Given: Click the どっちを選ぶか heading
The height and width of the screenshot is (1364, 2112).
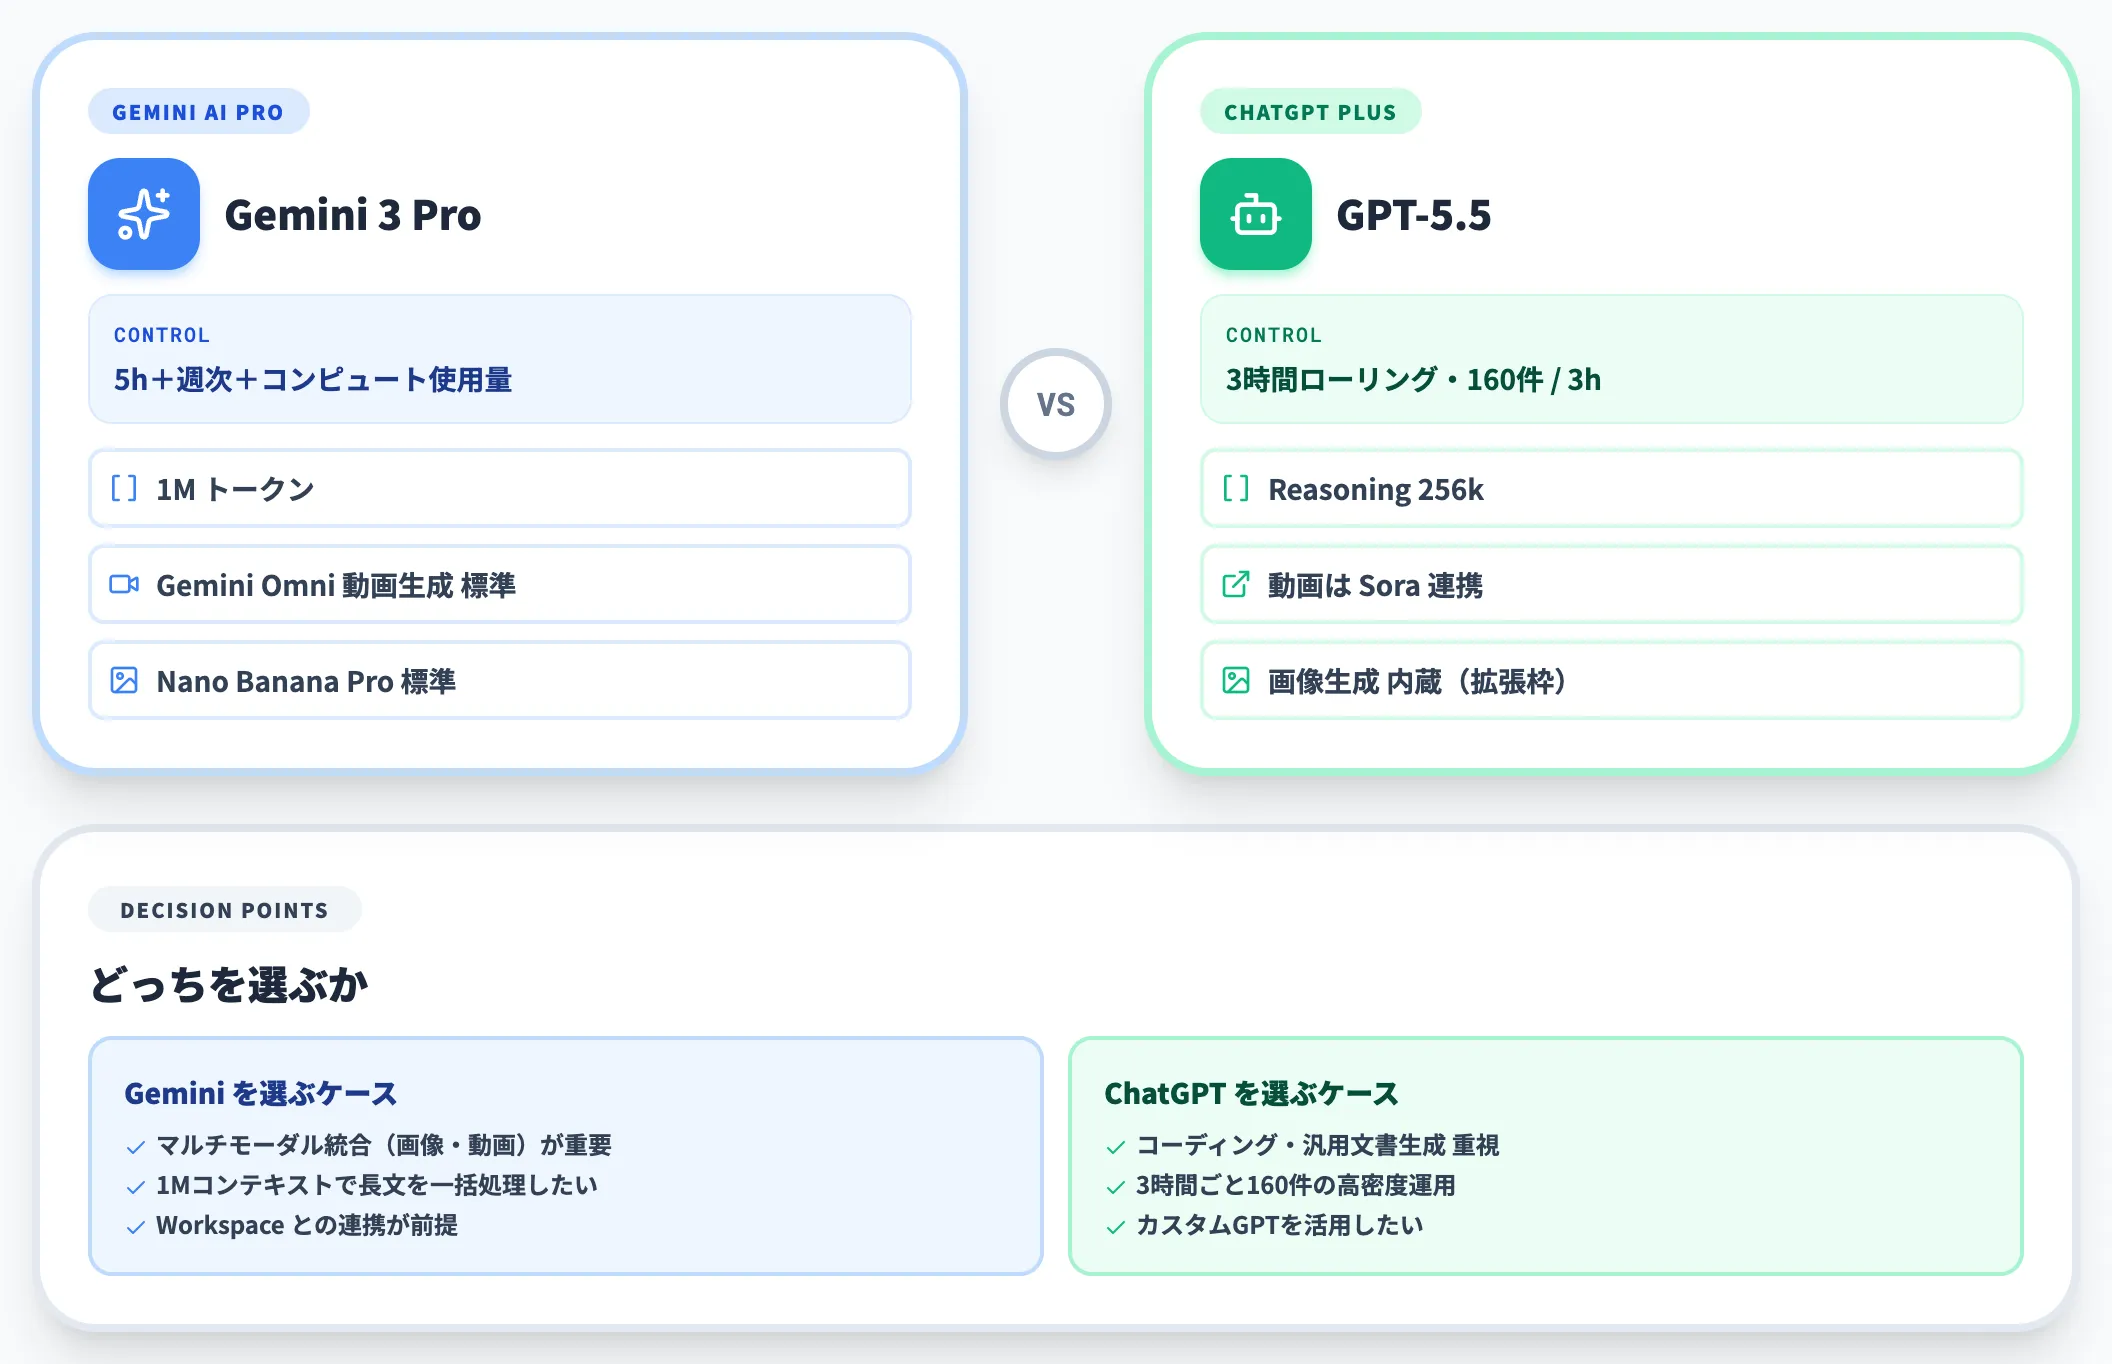Looking at the screenshot, I should (x=229, y=985).
